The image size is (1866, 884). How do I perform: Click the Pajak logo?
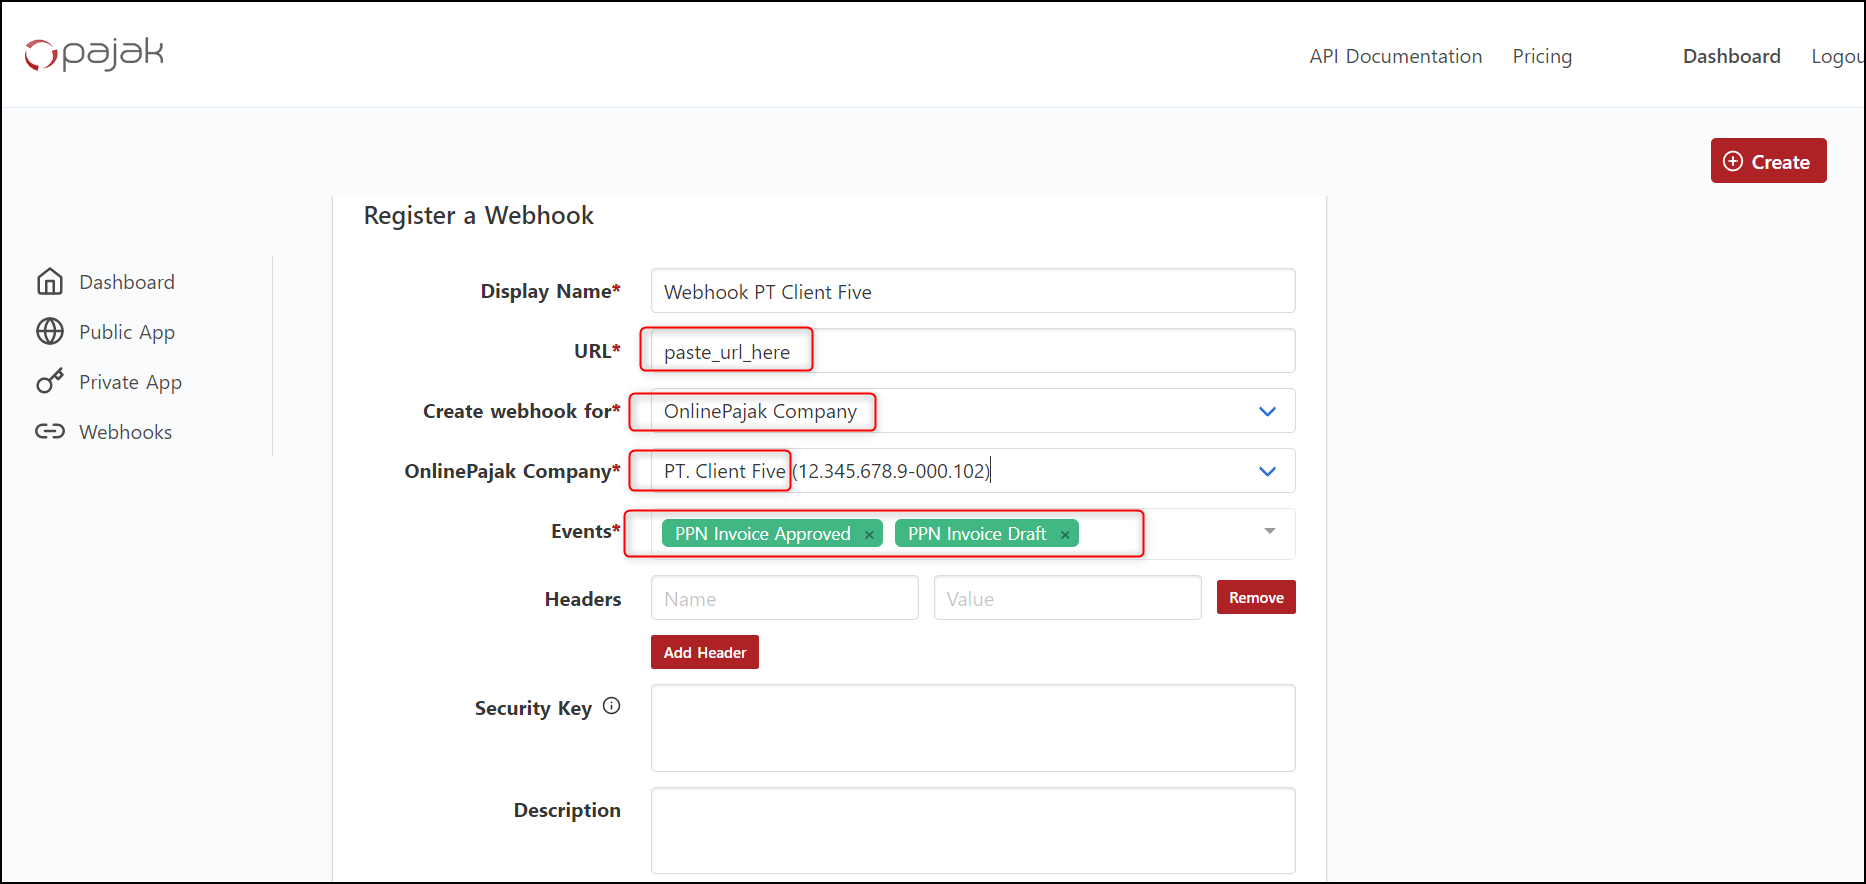tap(94, 54)
